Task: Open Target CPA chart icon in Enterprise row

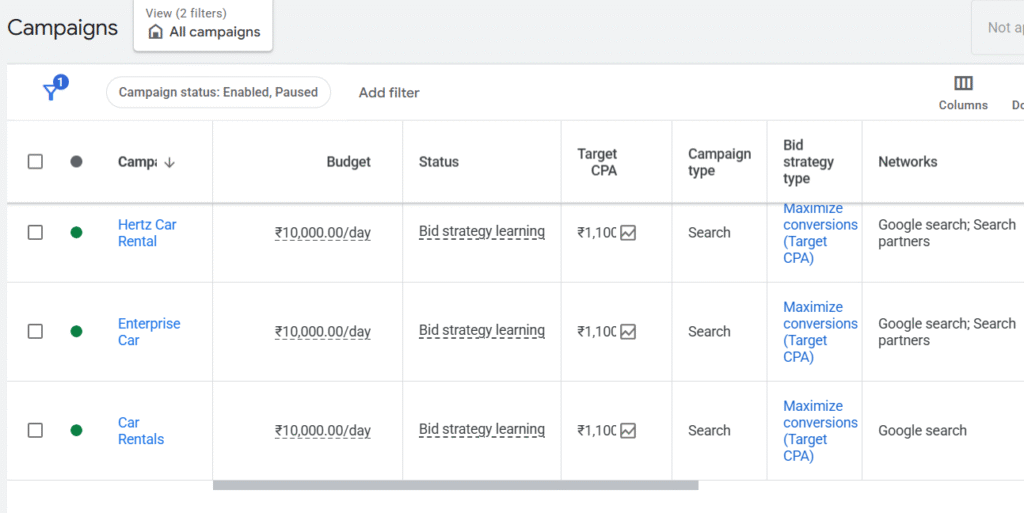Action: [x=628, y=332]
